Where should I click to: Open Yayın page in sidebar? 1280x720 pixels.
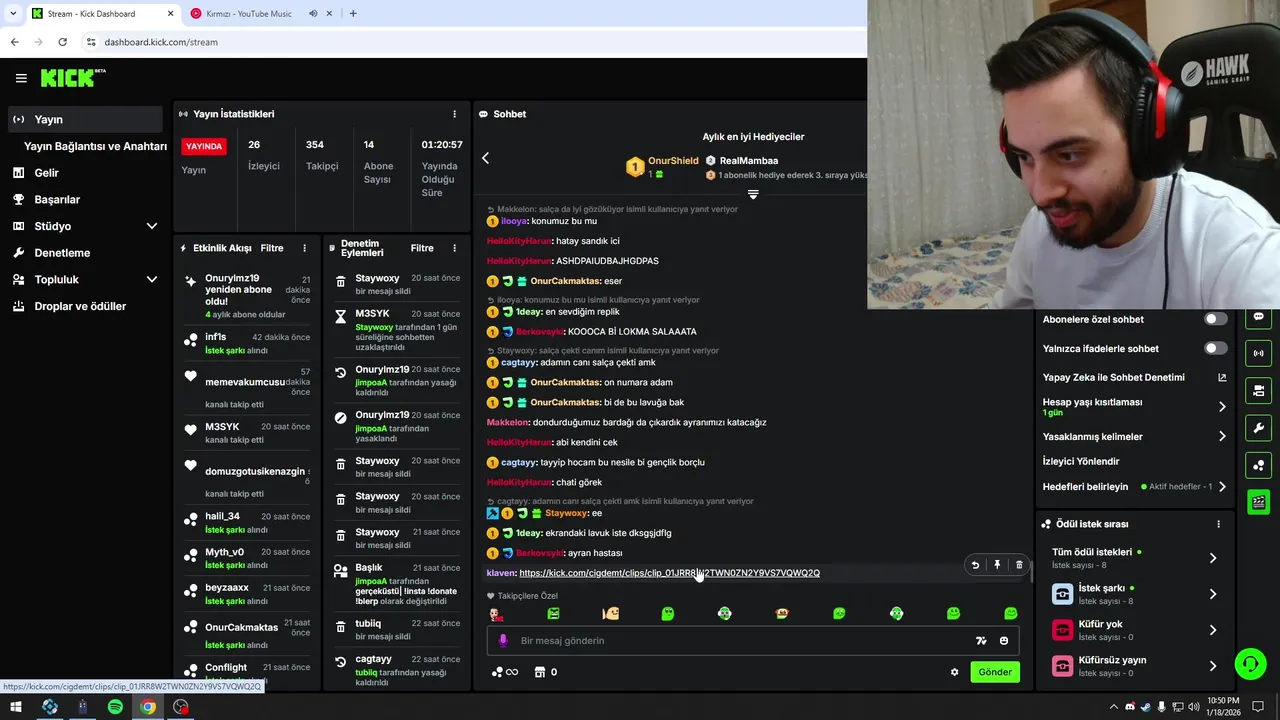84,119
